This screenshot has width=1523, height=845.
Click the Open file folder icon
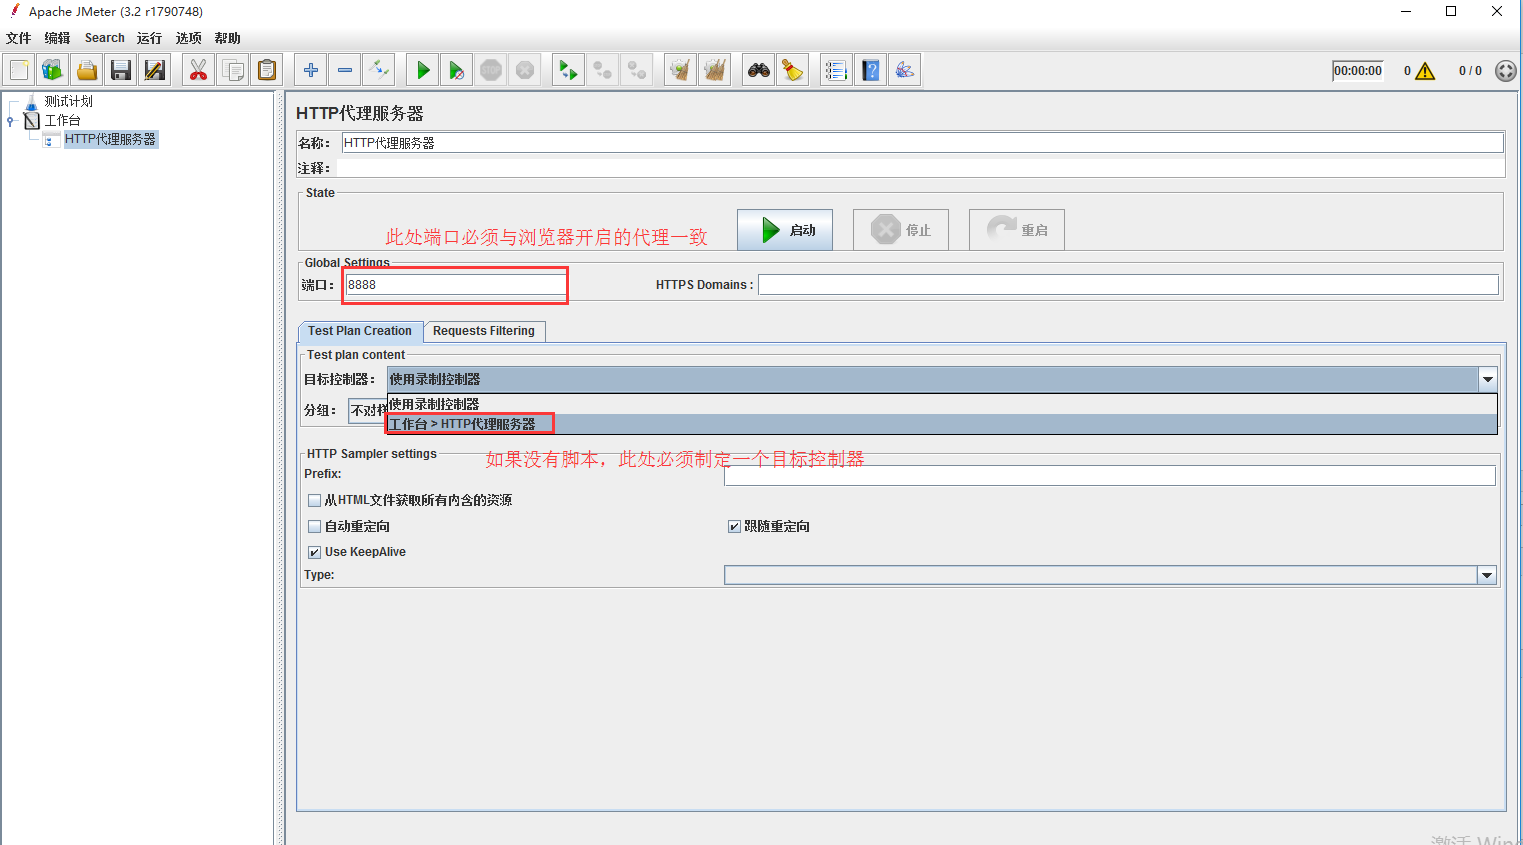pyautogui.click(x=87, y=70)
